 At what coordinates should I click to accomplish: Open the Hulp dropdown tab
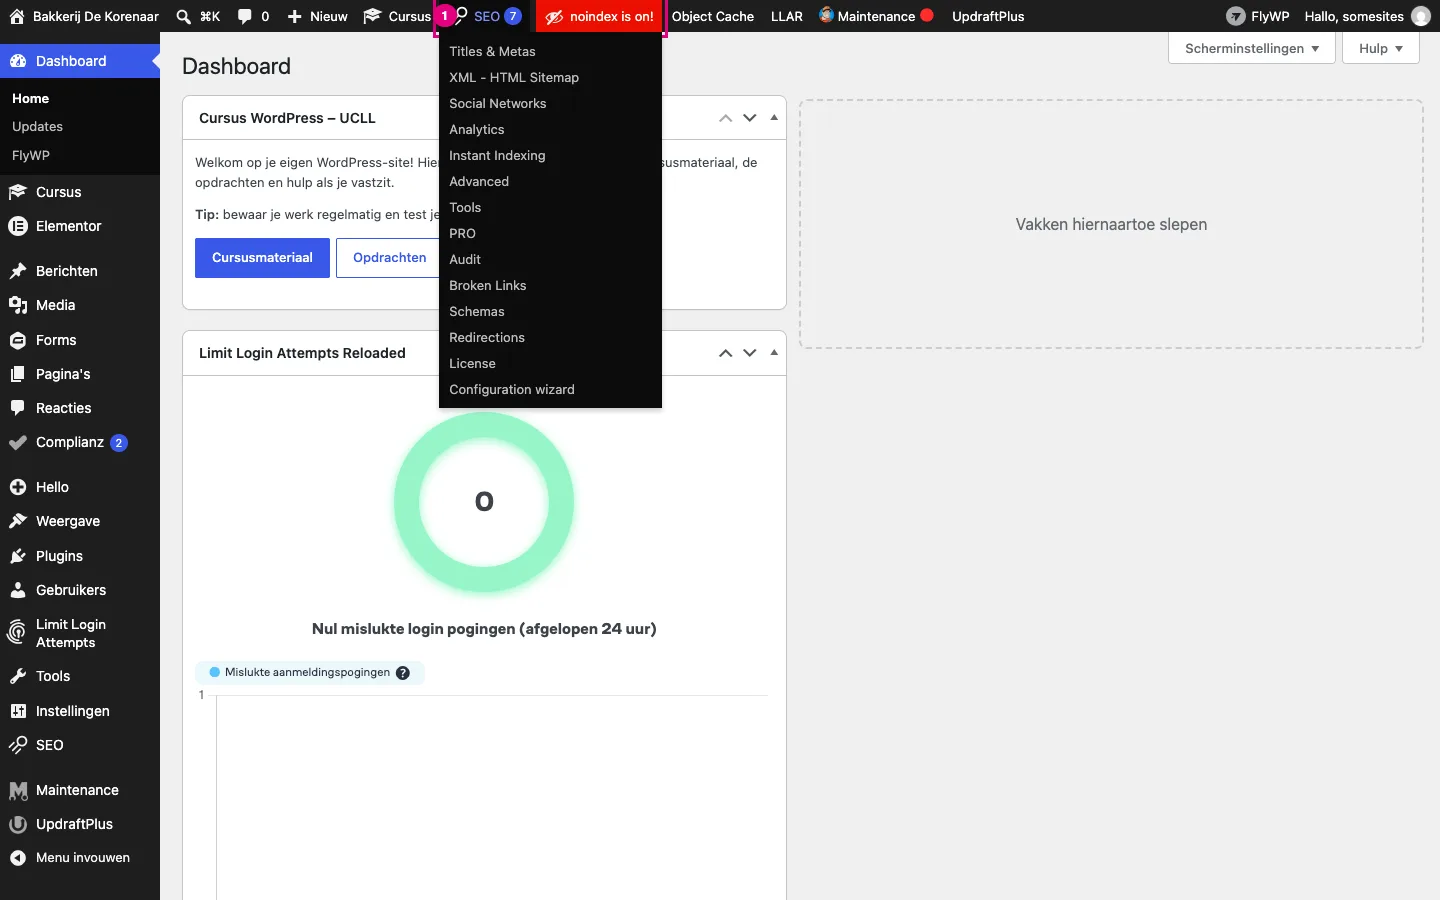pos(1381,48)
